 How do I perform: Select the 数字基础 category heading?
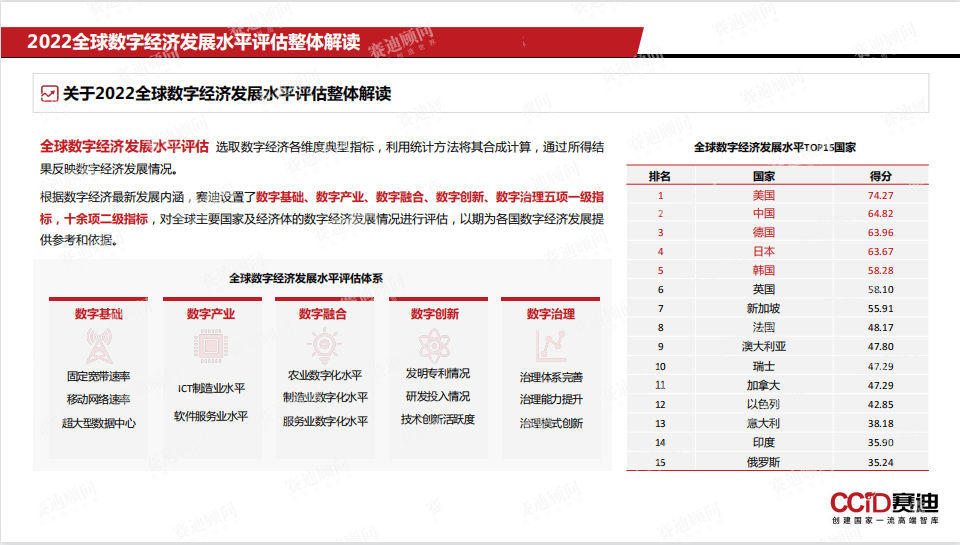(x=99, y=314)
